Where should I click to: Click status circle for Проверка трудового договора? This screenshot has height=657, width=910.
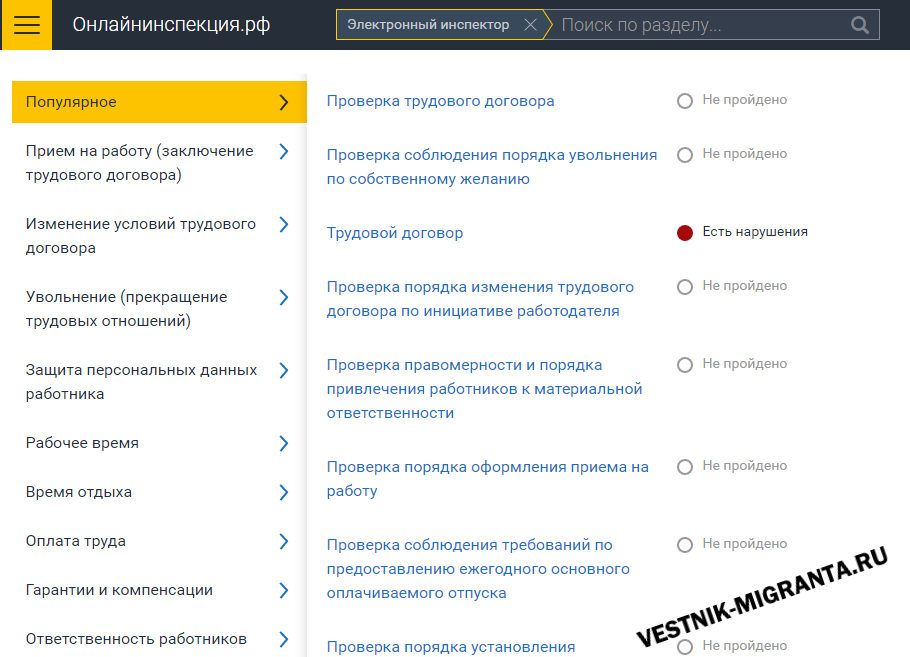[x=685, y=101]
